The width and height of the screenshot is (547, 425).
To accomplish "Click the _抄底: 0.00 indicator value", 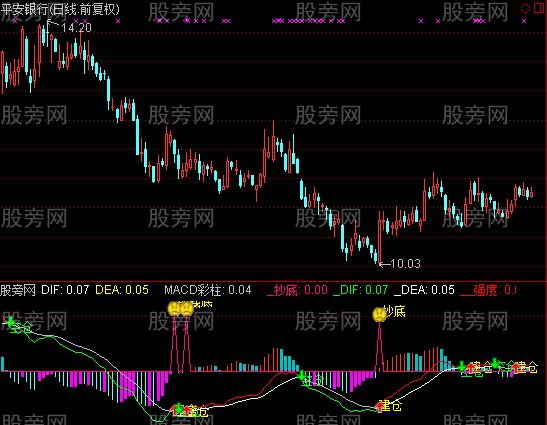I will 297,290.
